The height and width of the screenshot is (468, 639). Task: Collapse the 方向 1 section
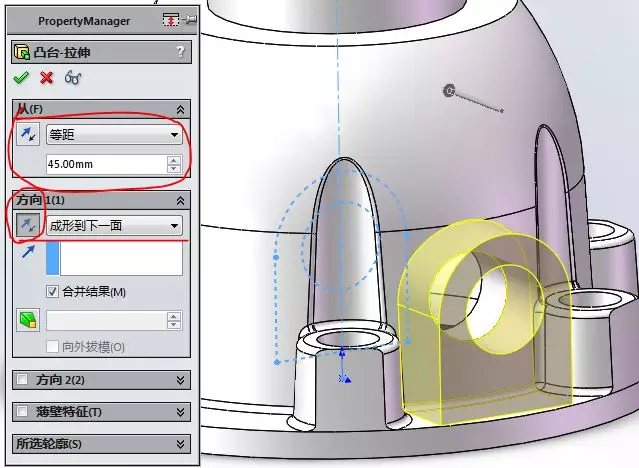tap(180, 200)
